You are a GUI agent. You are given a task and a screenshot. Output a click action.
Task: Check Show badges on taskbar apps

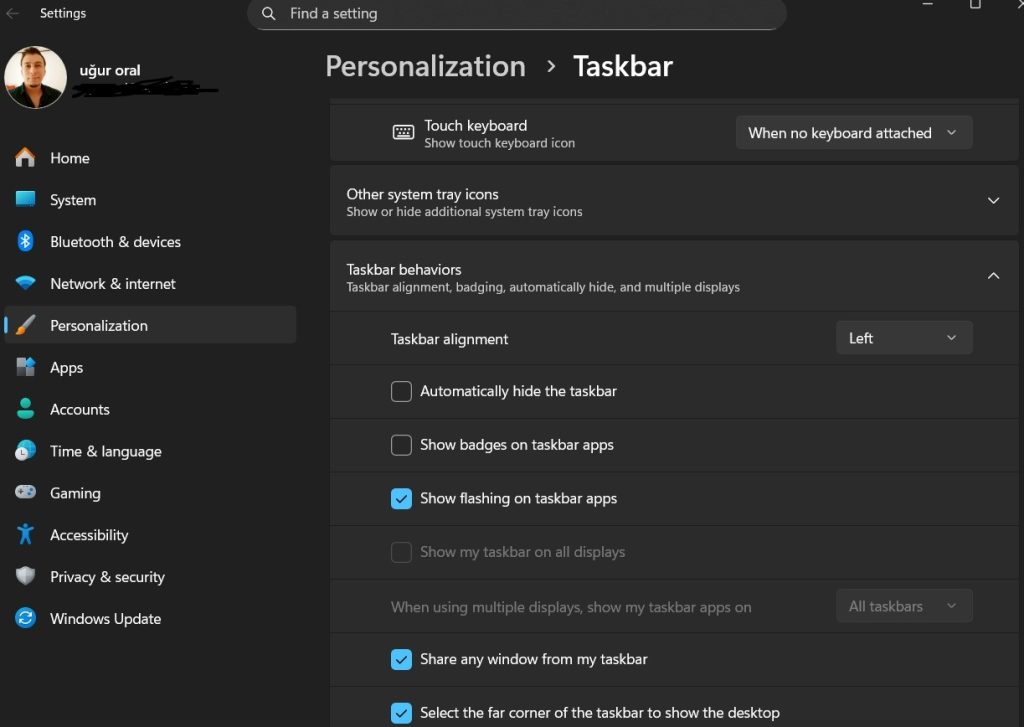[401, 444]
